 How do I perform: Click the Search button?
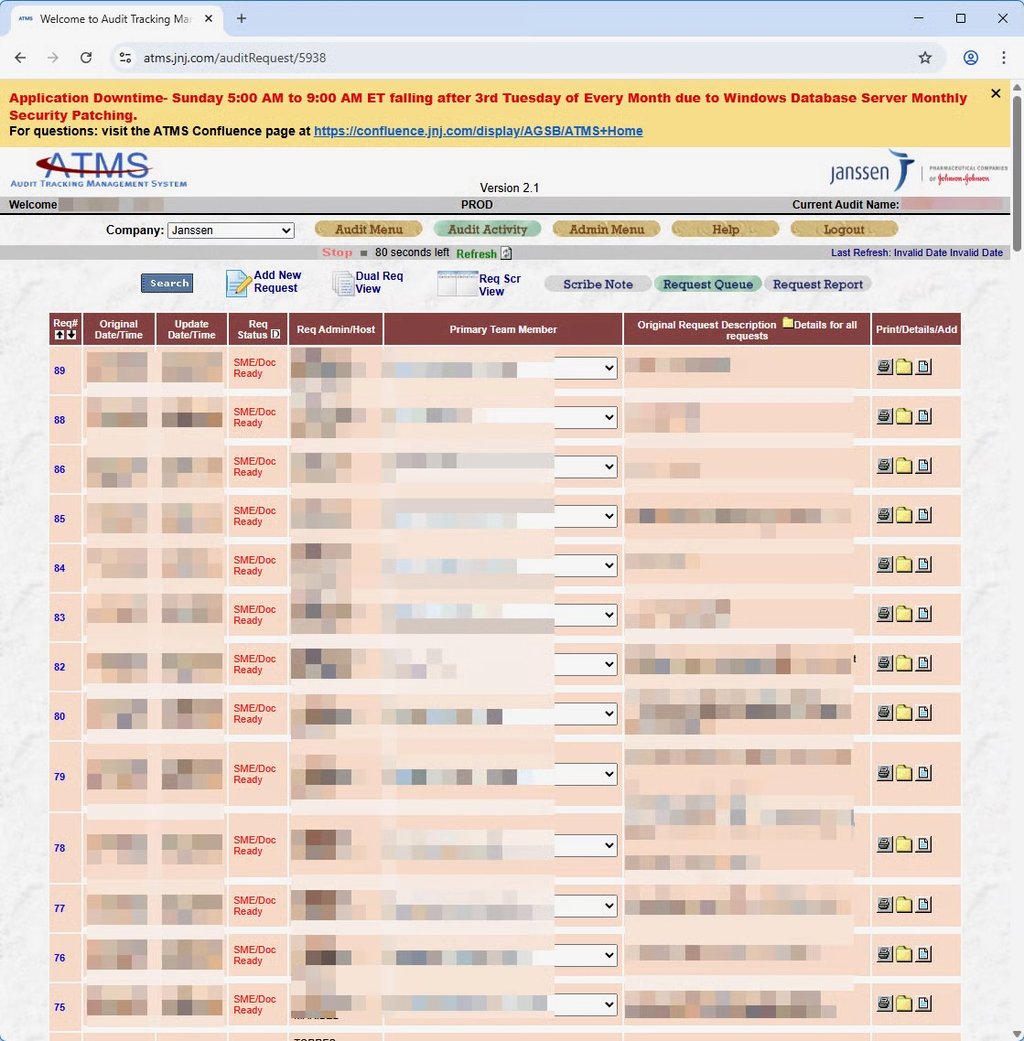coord(167,283)
